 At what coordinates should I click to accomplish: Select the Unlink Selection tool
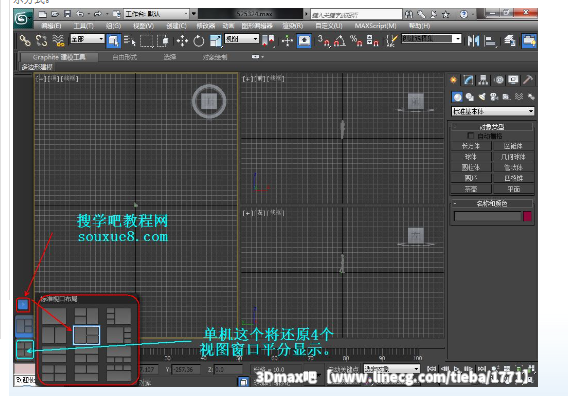pos(41,40)
